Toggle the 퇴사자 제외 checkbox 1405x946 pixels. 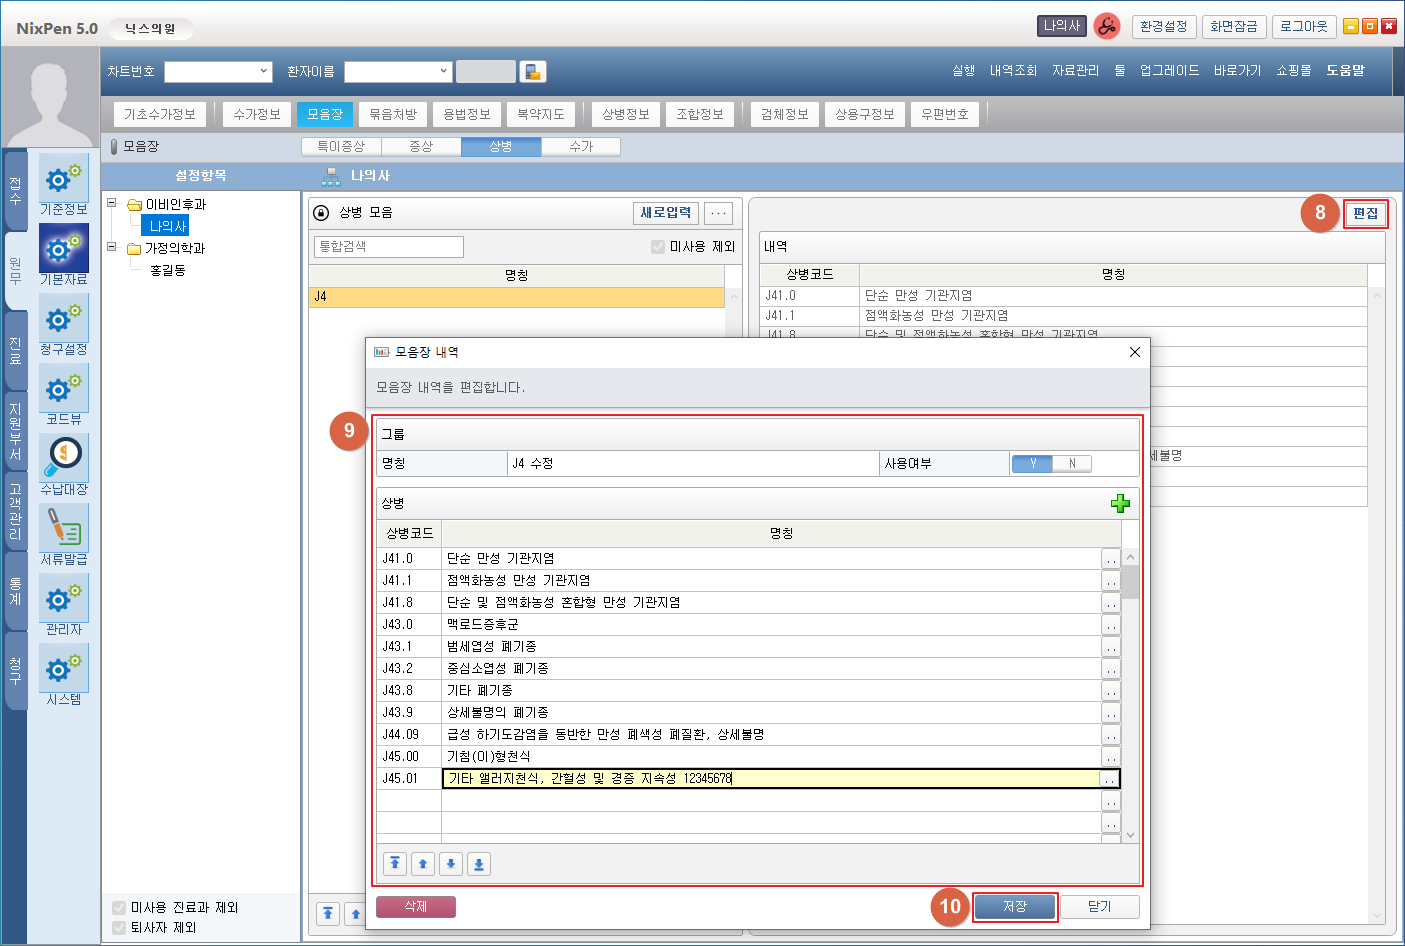(119, 928)
